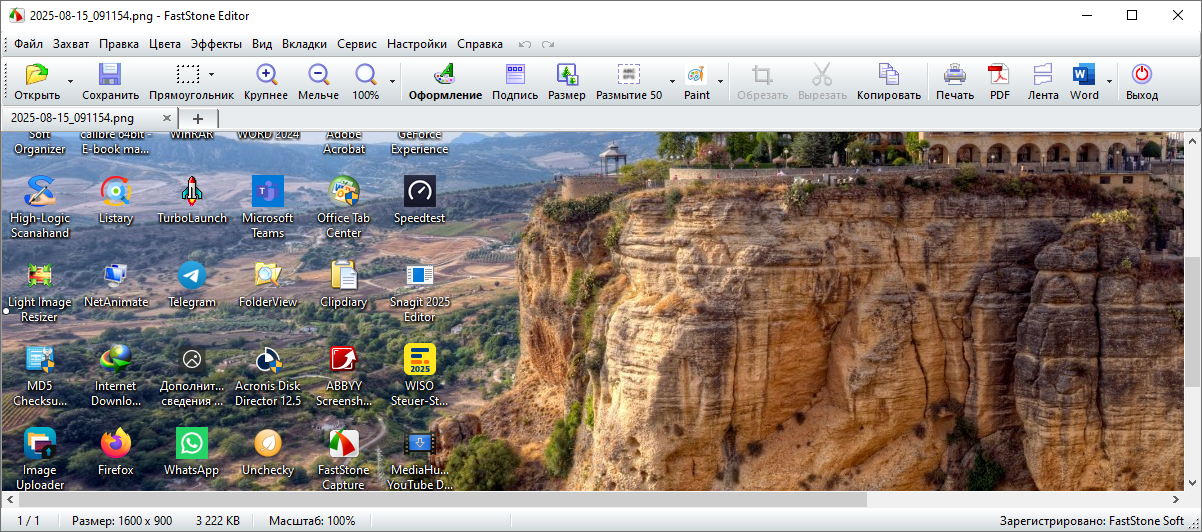Apply the Размытие 50 blur tool

pos(629,82)
